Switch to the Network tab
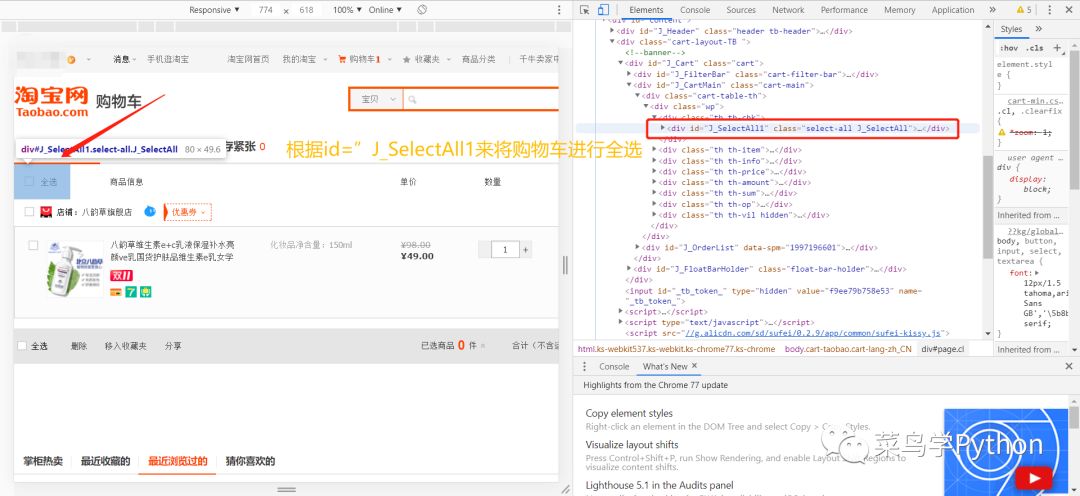Viewport: 1080px width, 496px height. pyautogui.click(x=787, y=10)
